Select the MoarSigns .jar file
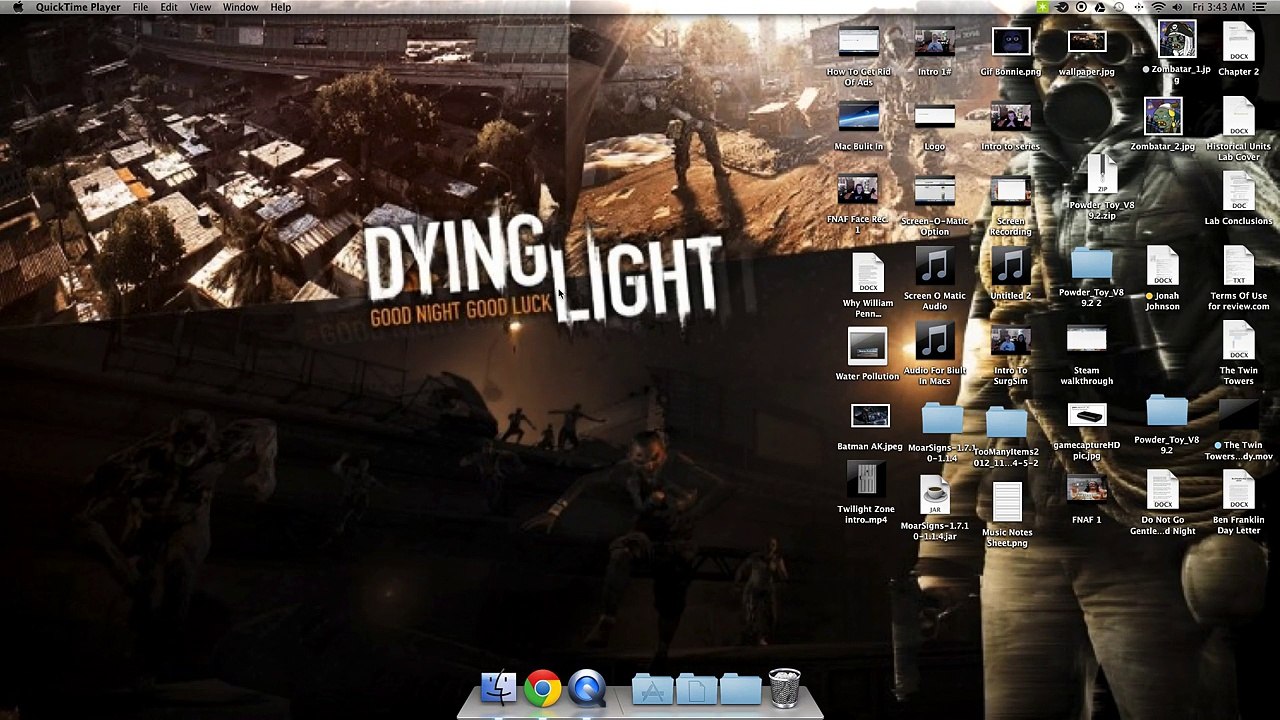Screen dimensions: 1280x720 [x=934, y=497]
